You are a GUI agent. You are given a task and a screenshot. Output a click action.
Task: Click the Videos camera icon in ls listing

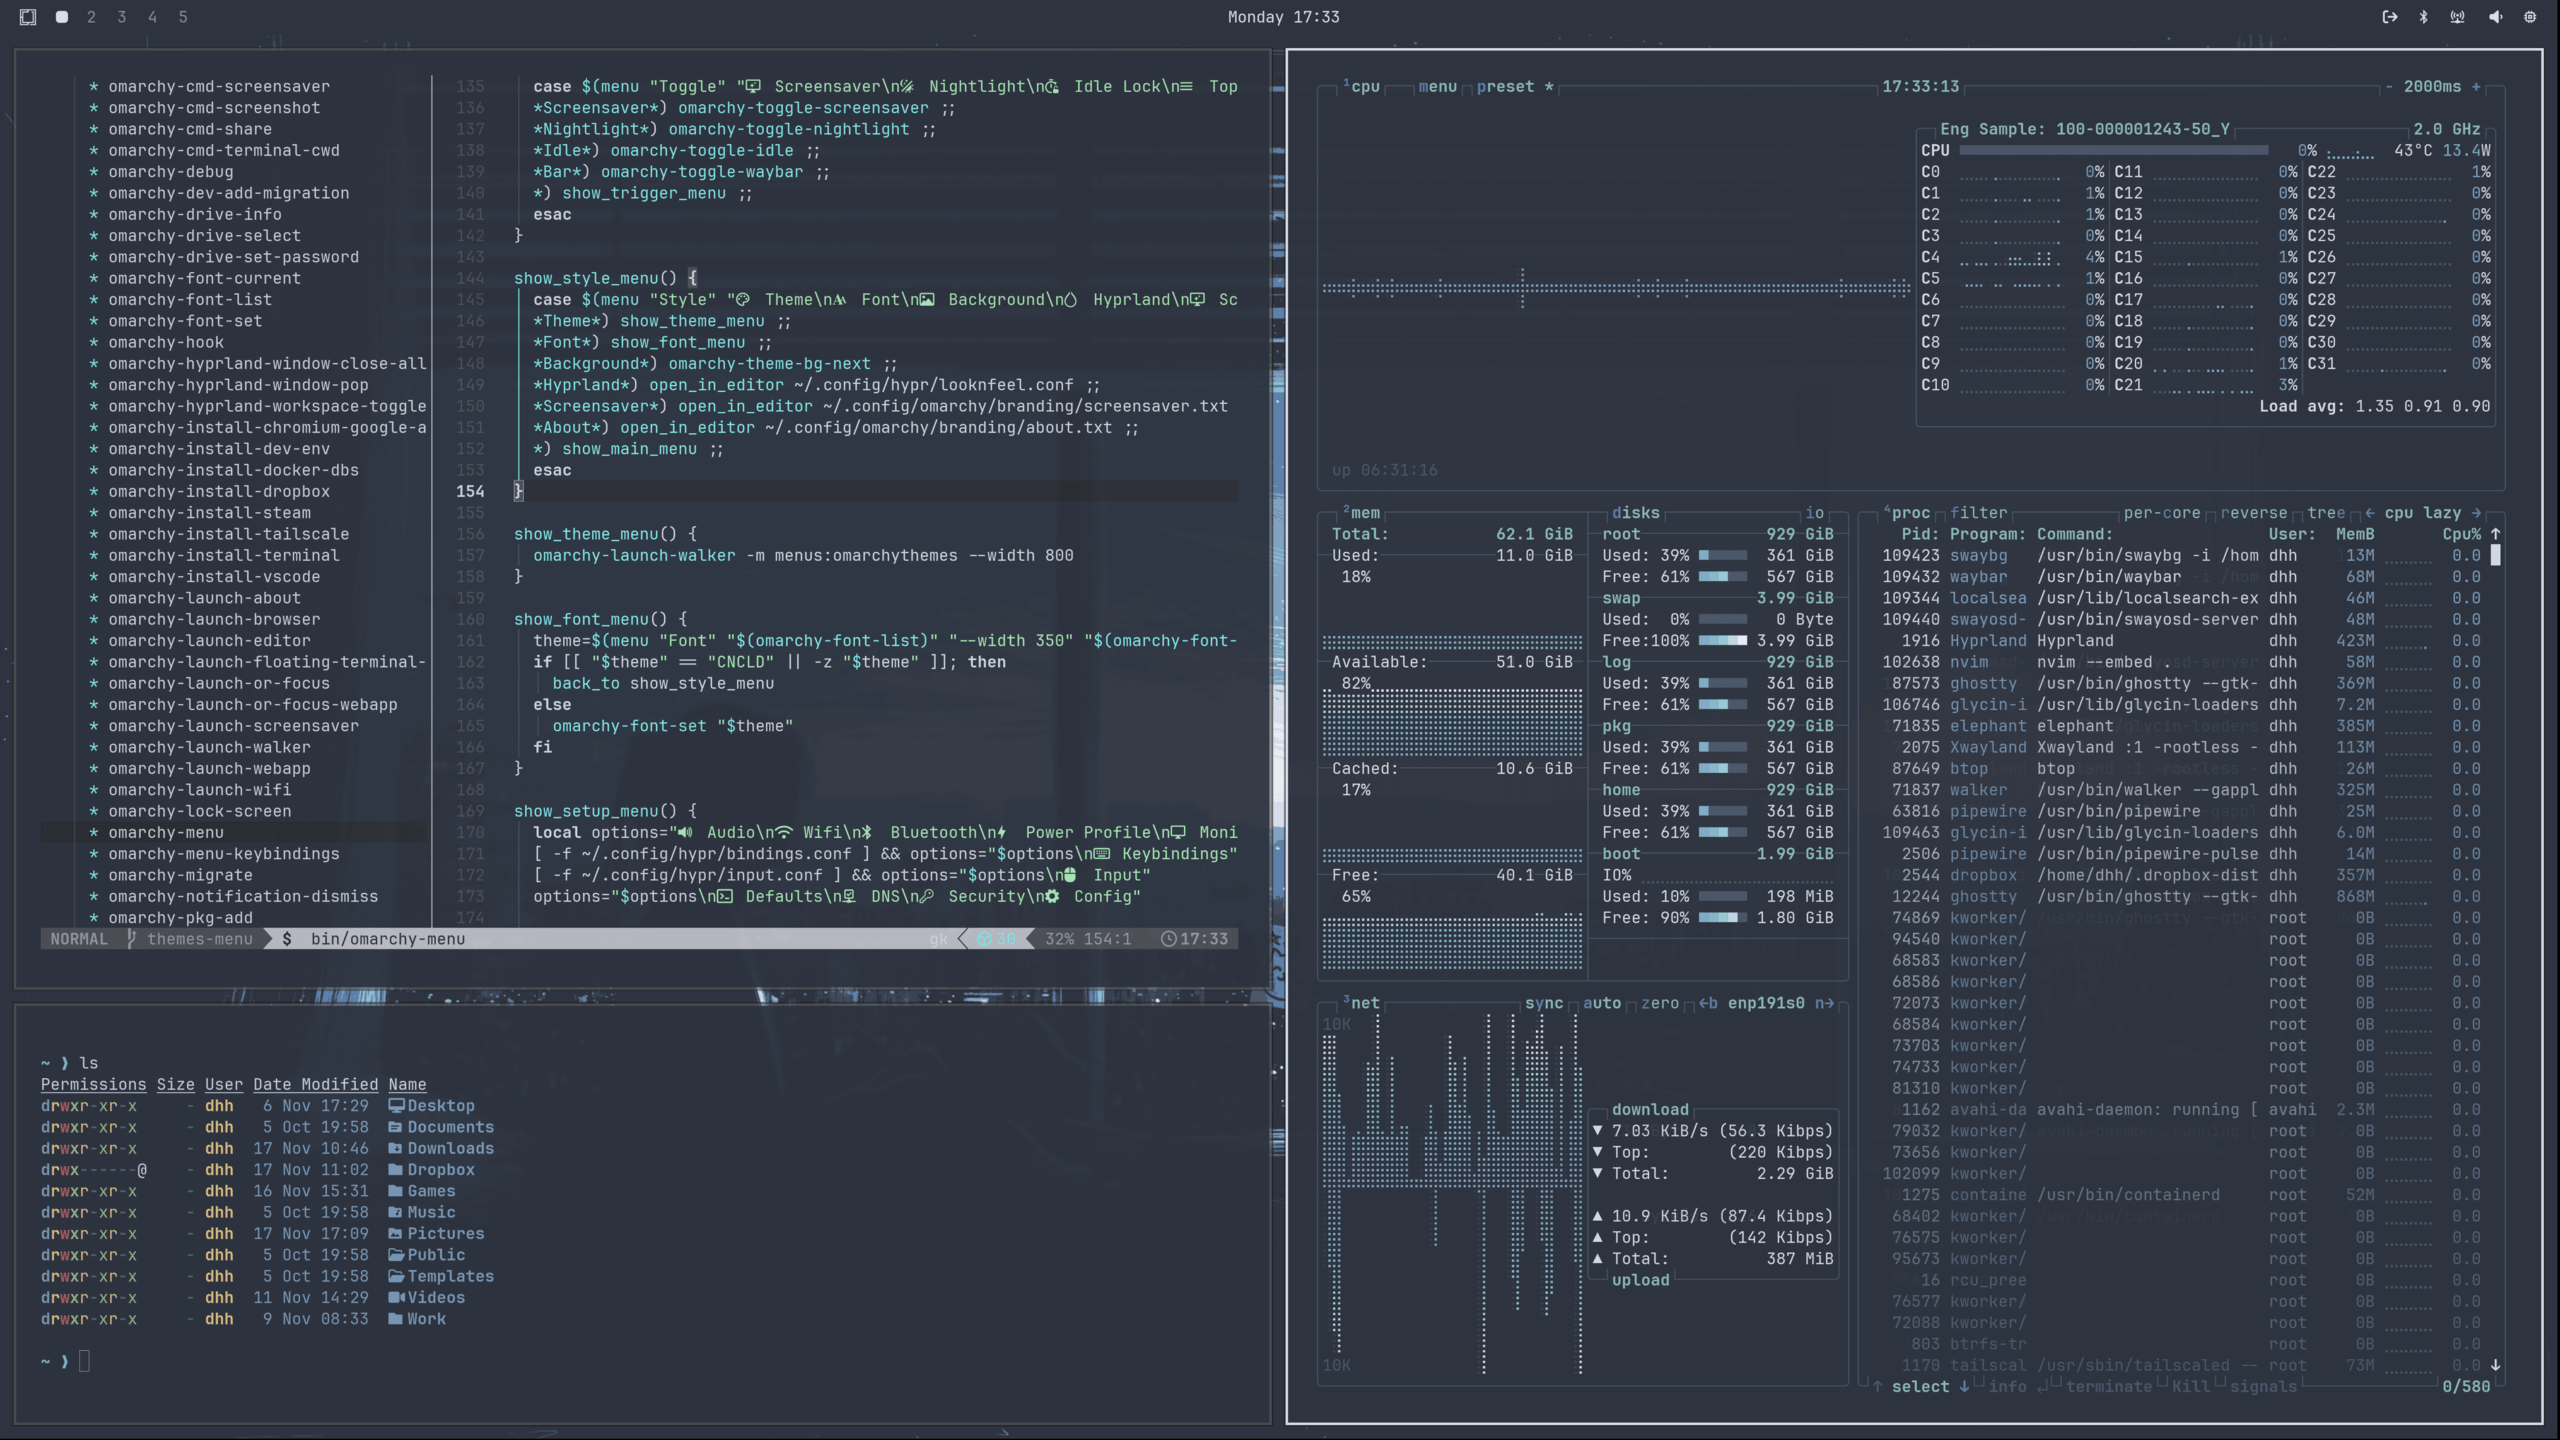(x=396, y=1298)
